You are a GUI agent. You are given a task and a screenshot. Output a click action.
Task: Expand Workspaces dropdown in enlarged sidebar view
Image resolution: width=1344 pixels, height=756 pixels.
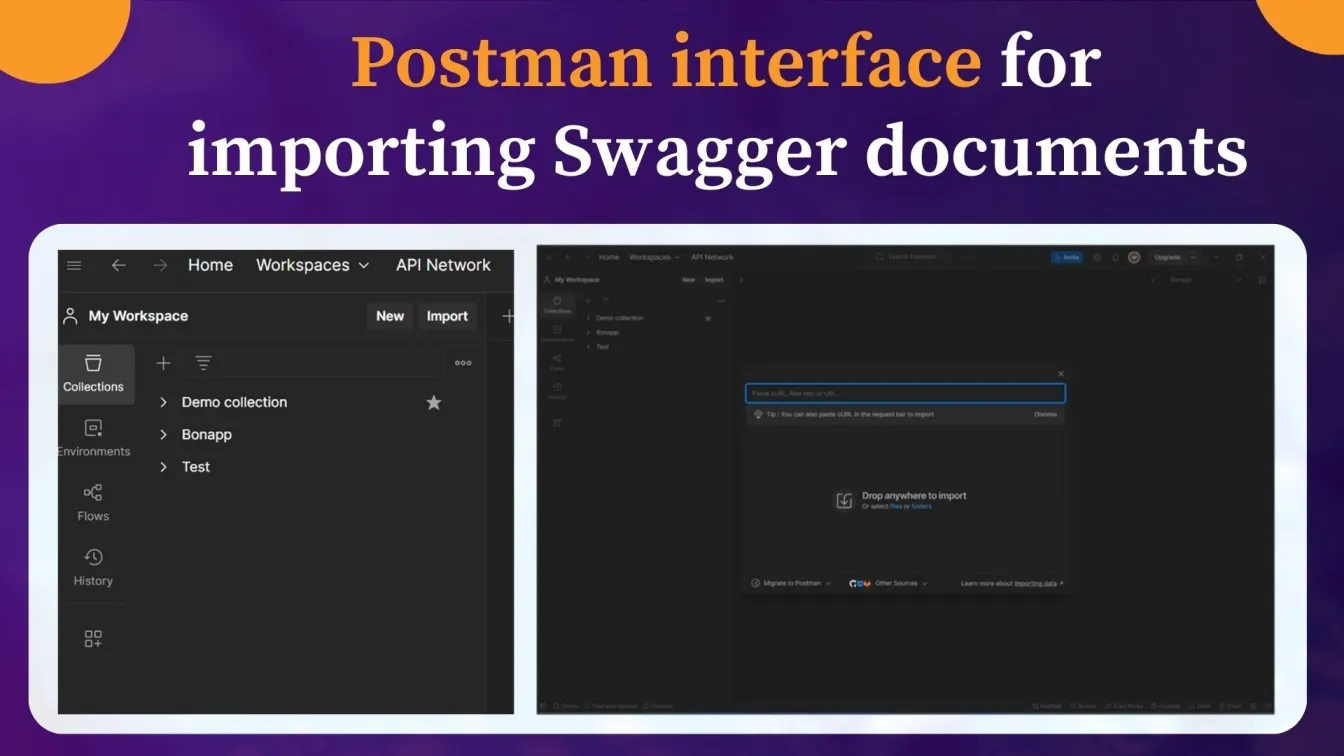coord(313,265)
